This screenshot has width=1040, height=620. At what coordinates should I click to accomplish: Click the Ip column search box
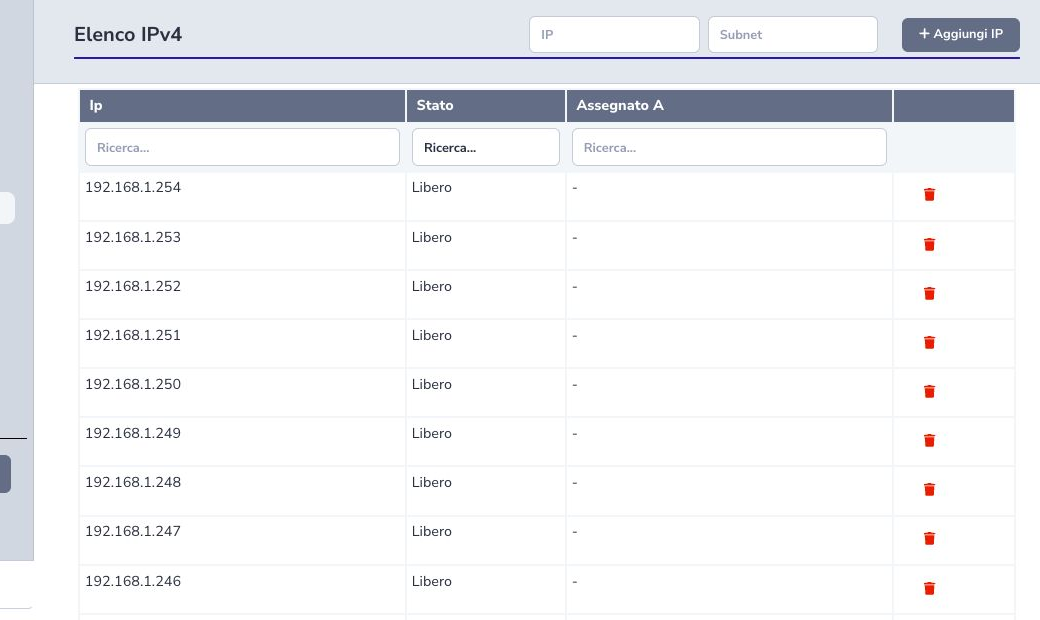242,147
